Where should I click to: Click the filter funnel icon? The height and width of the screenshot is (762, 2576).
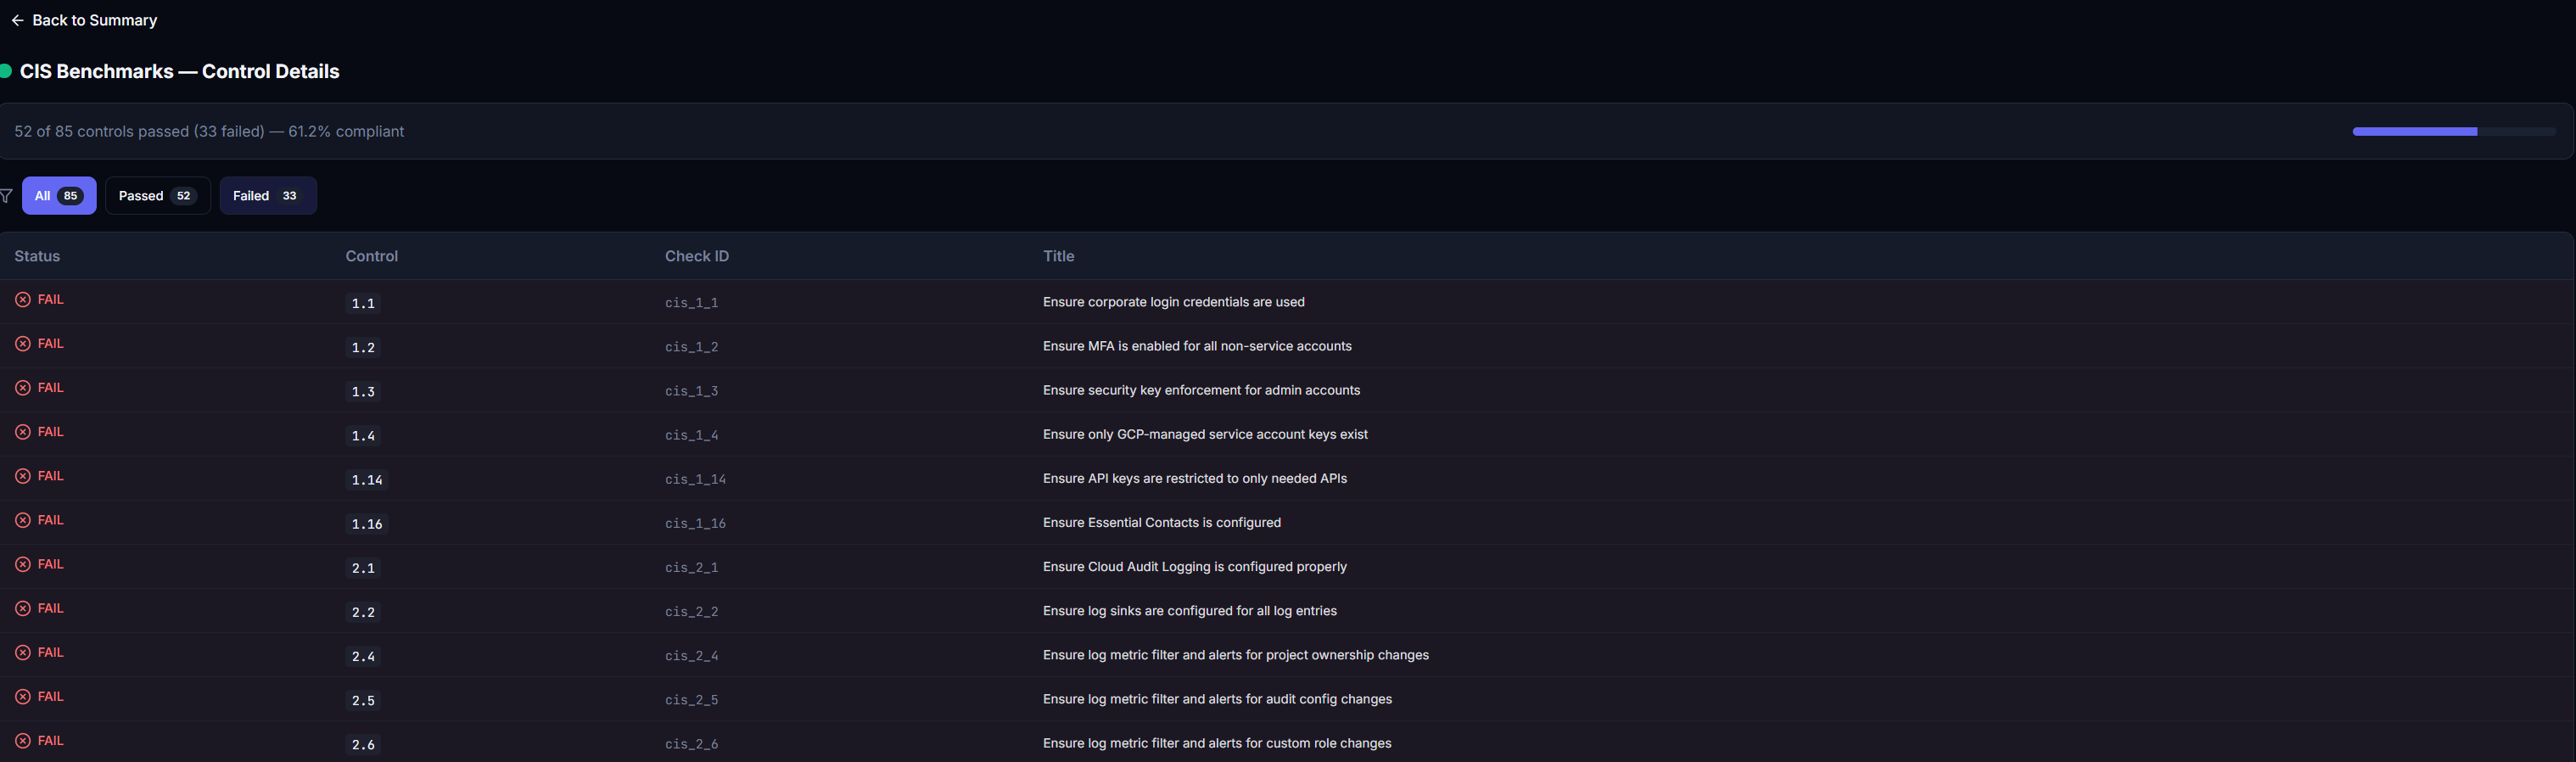(x=6, y=196)
